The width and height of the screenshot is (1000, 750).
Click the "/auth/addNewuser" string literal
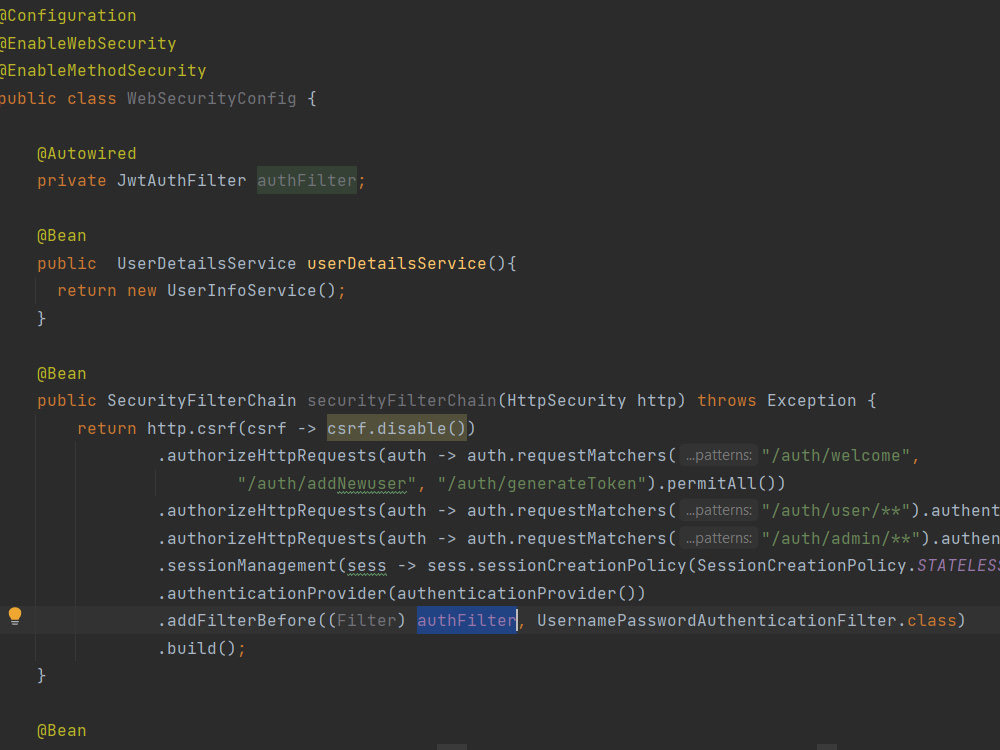pyautogui.click(x=327, y=483)
